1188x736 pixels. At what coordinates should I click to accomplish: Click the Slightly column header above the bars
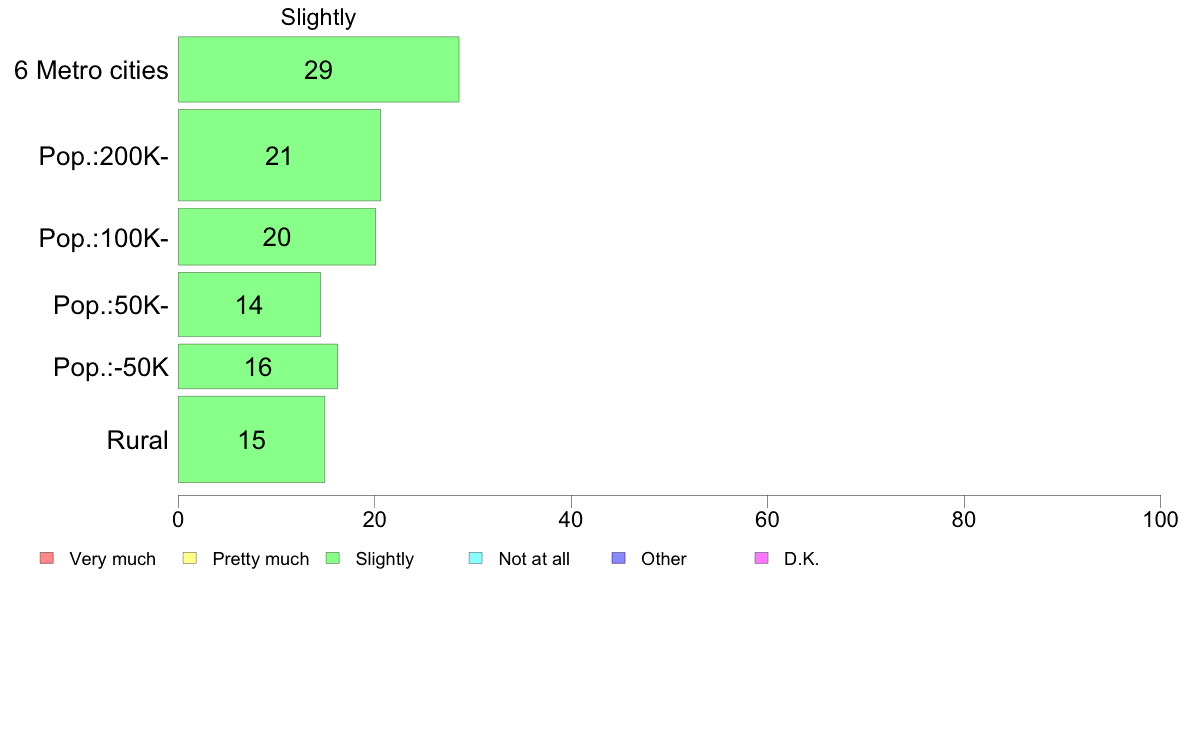318,17
